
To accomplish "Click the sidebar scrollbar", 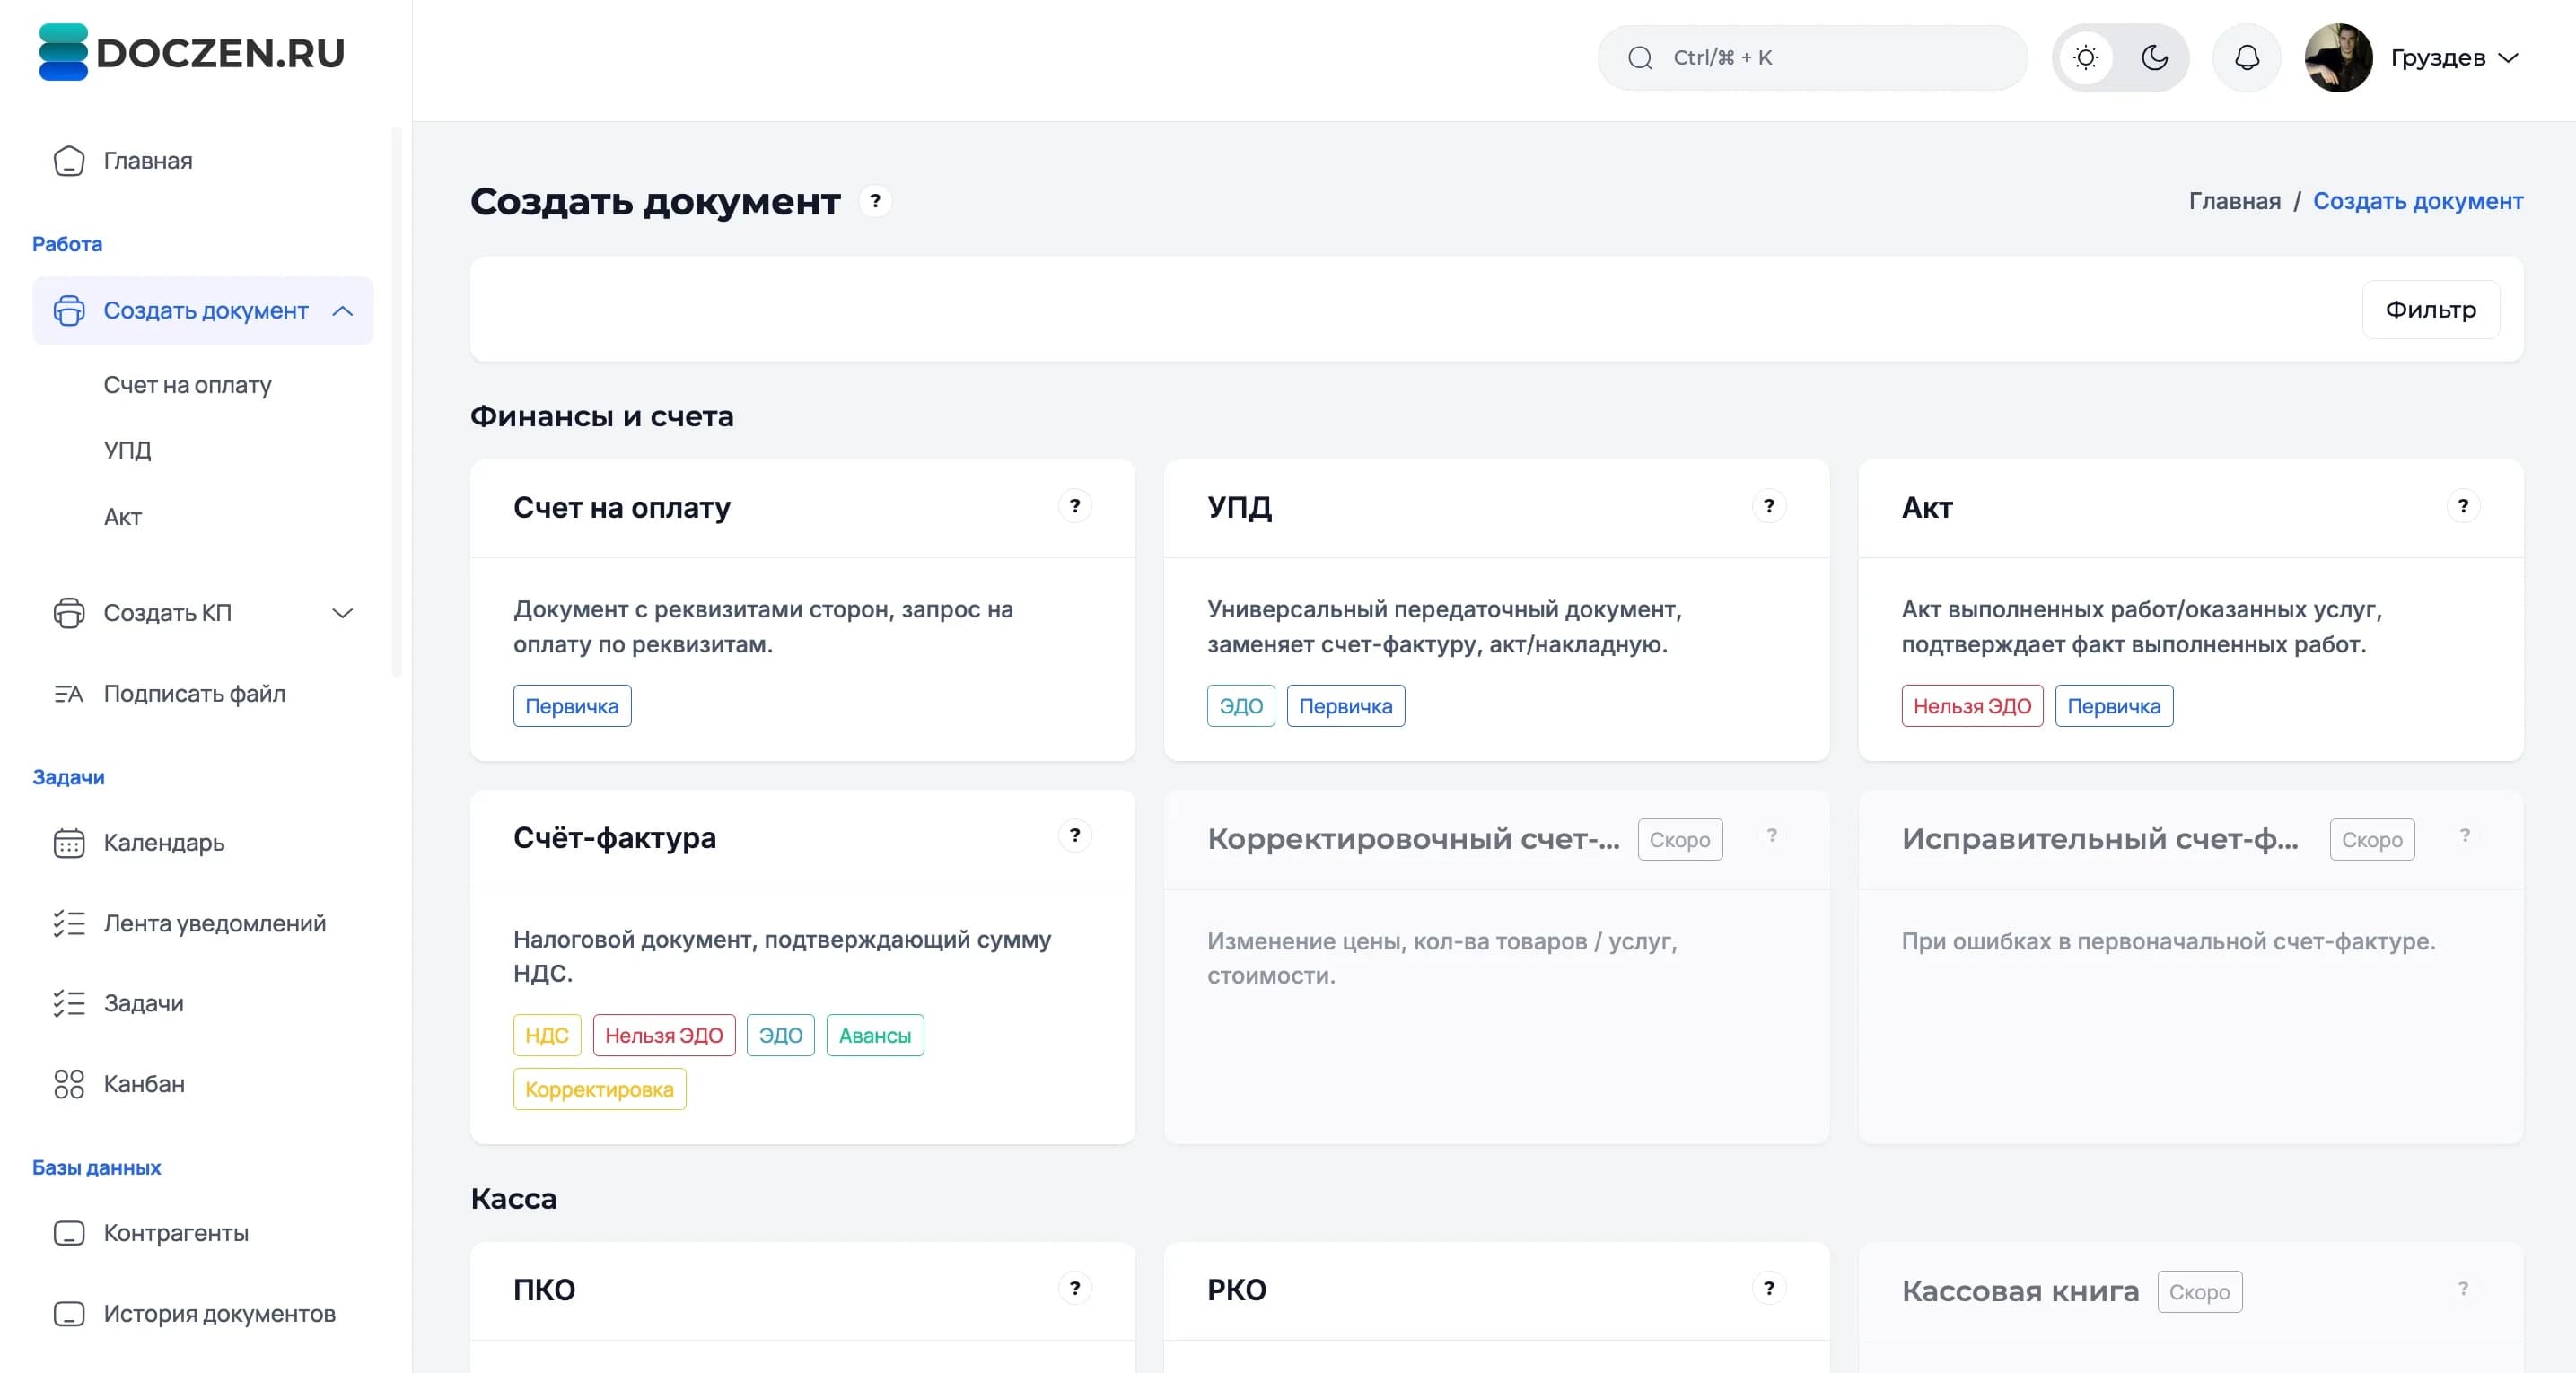I will pos(396,400).
